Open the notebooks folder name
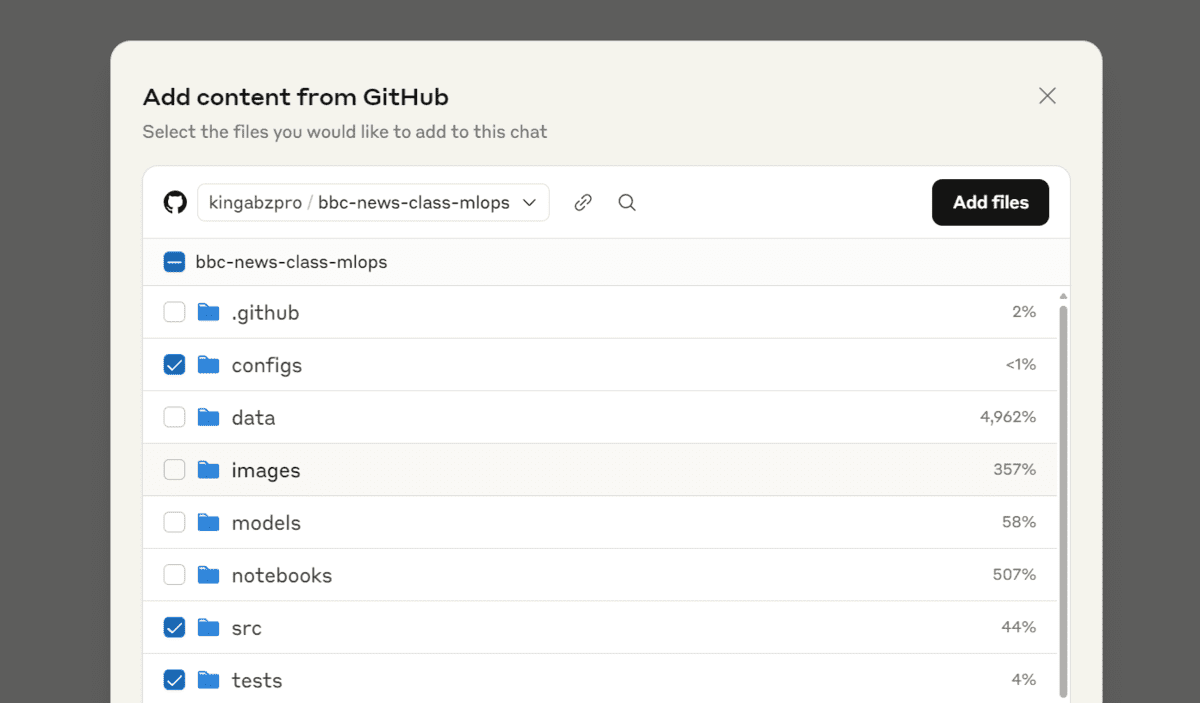1200x703 pixels. (282, 576)
